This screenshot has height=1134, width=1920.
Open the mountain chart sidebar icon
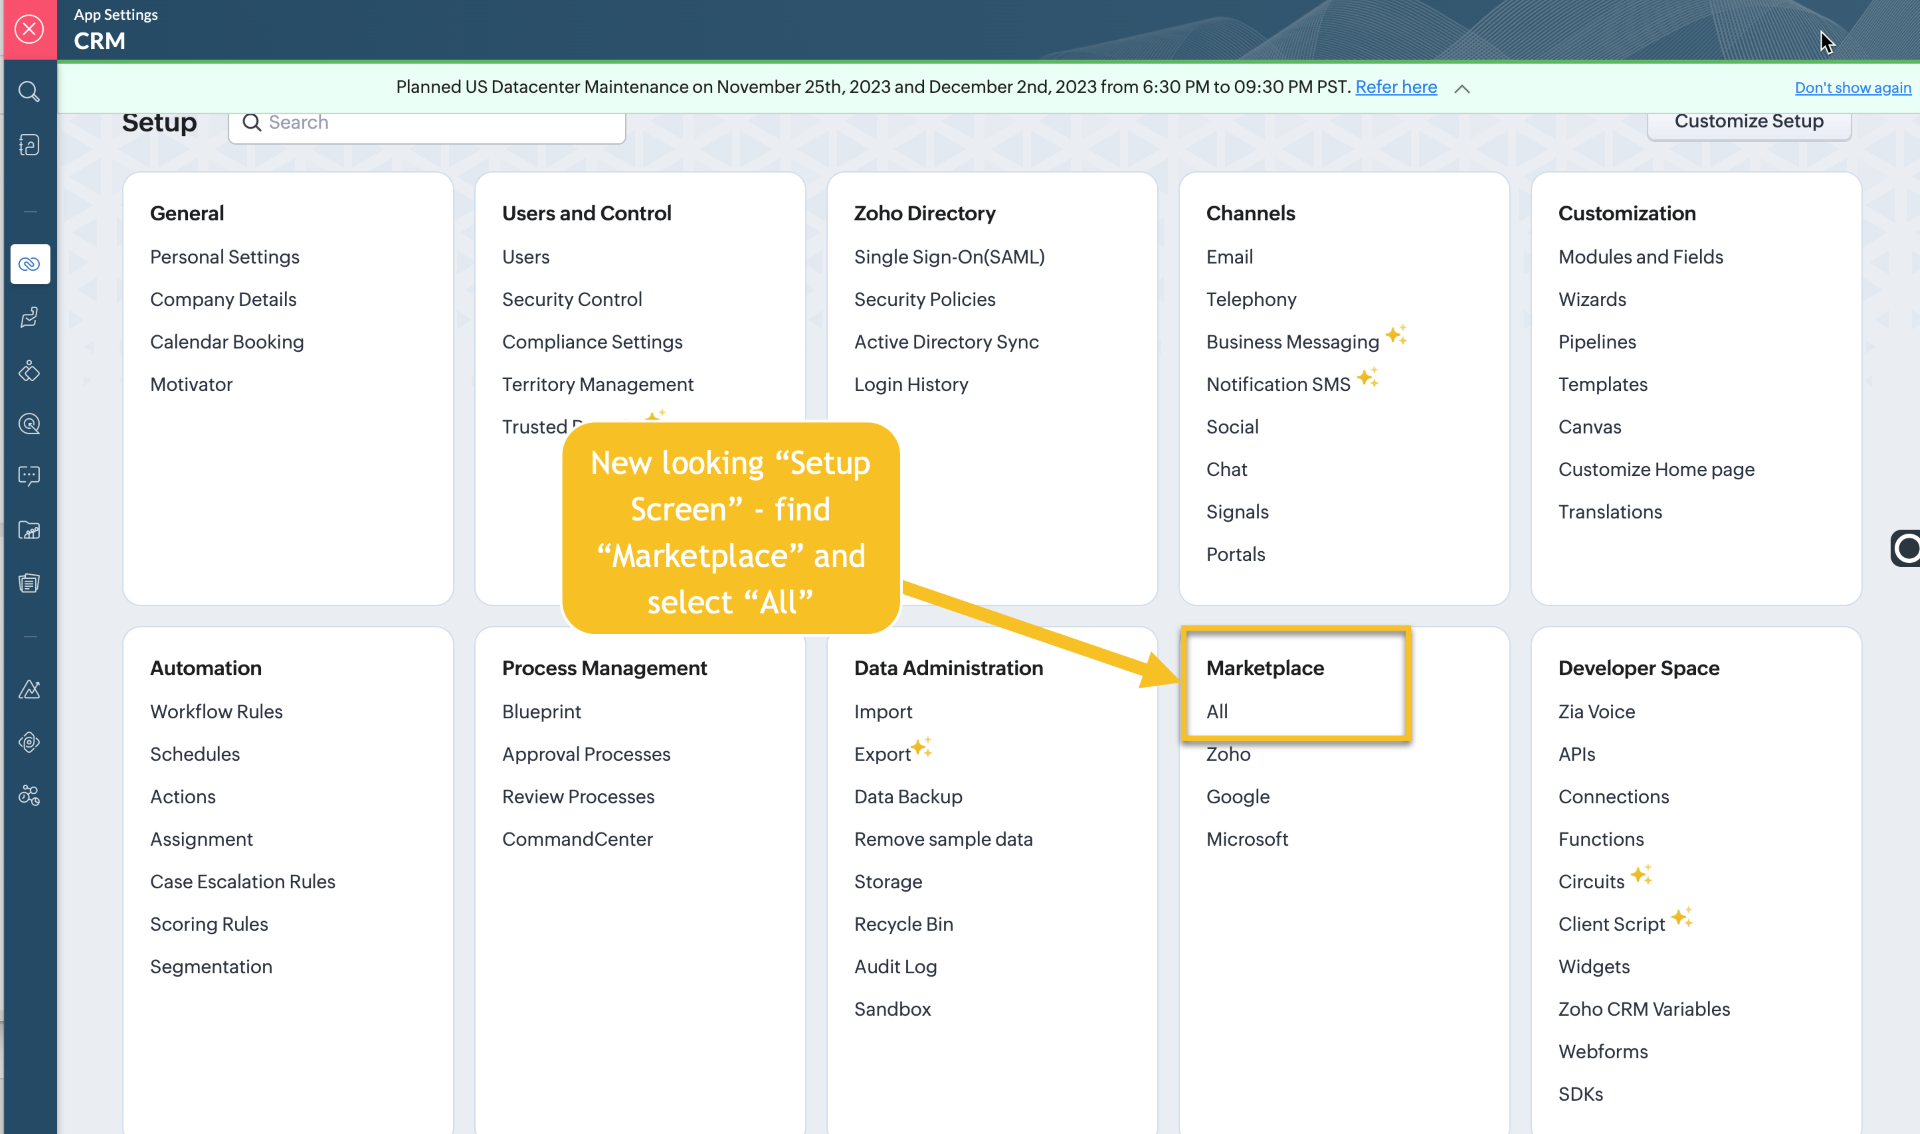29,689
